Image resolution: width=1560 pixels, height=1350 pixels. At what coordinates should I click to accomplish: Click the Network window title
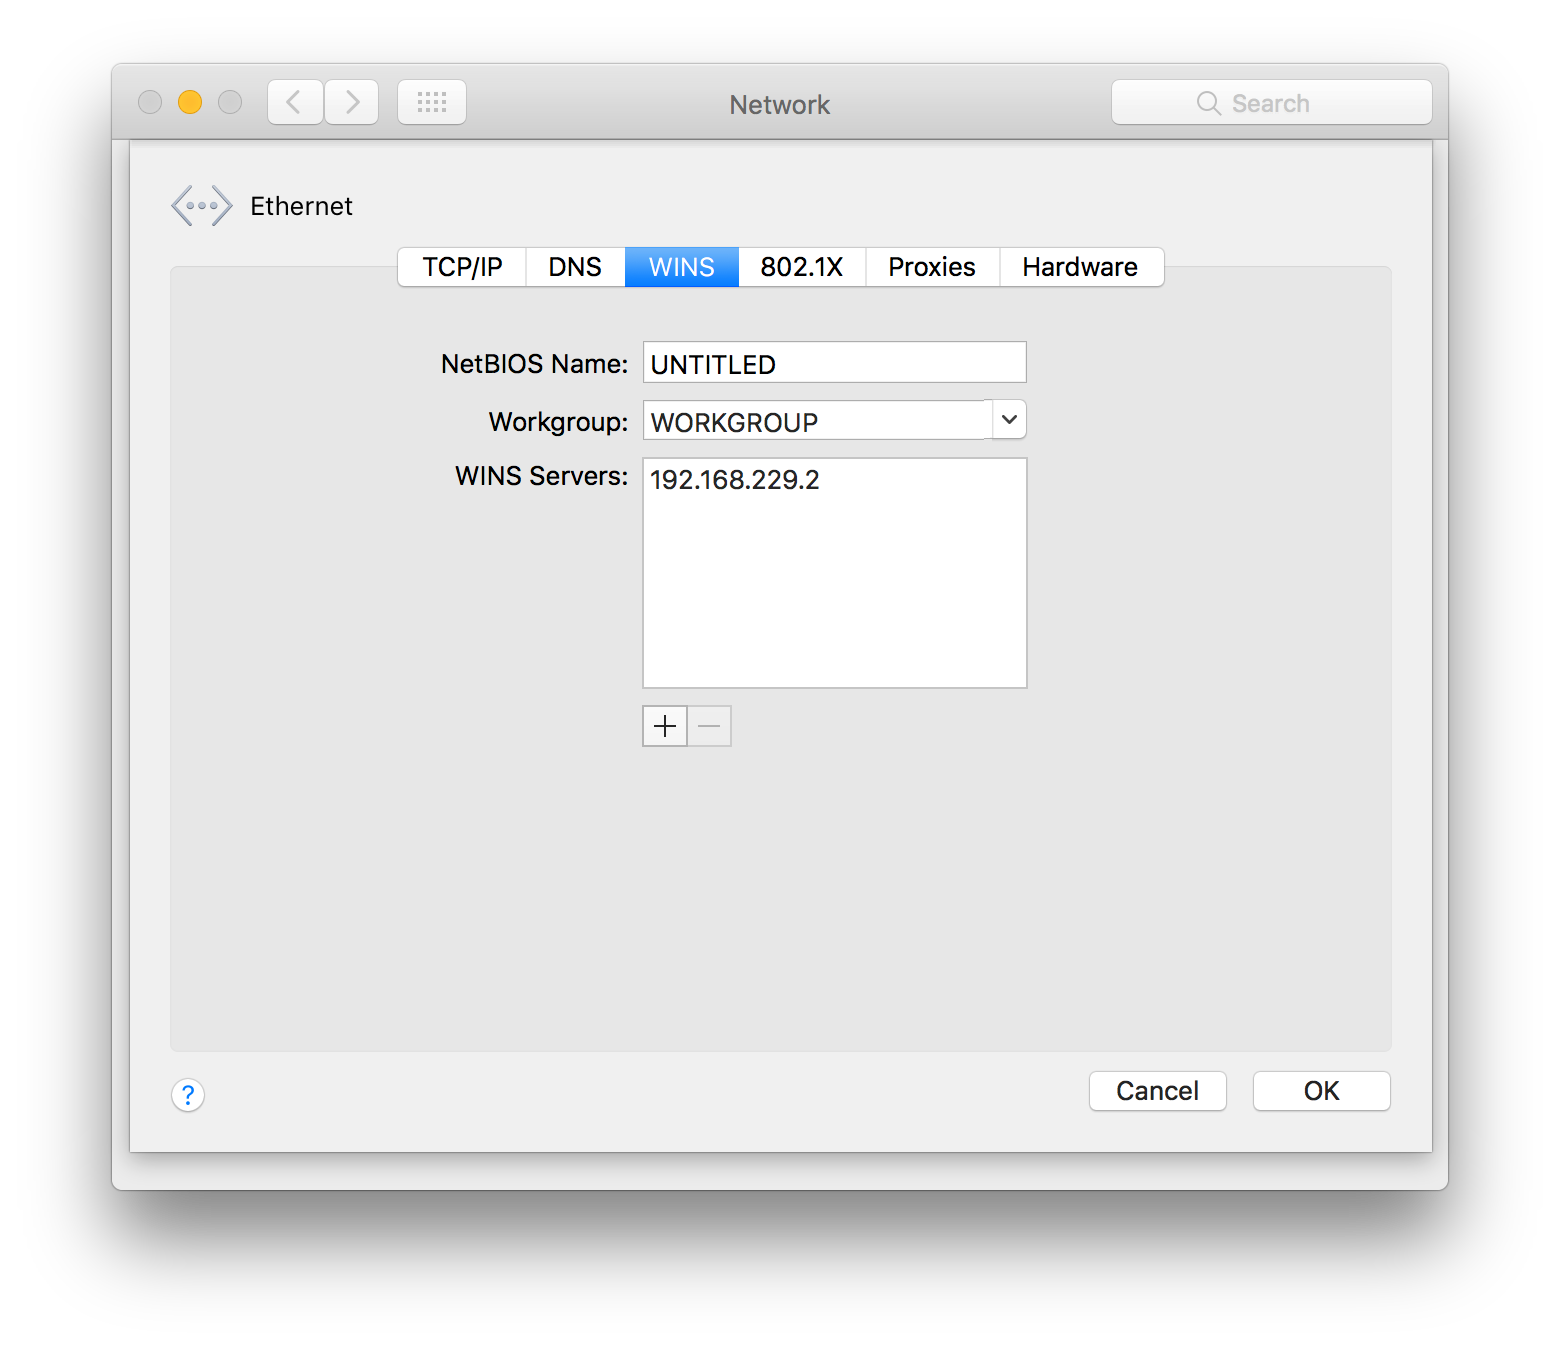[780, 105]
